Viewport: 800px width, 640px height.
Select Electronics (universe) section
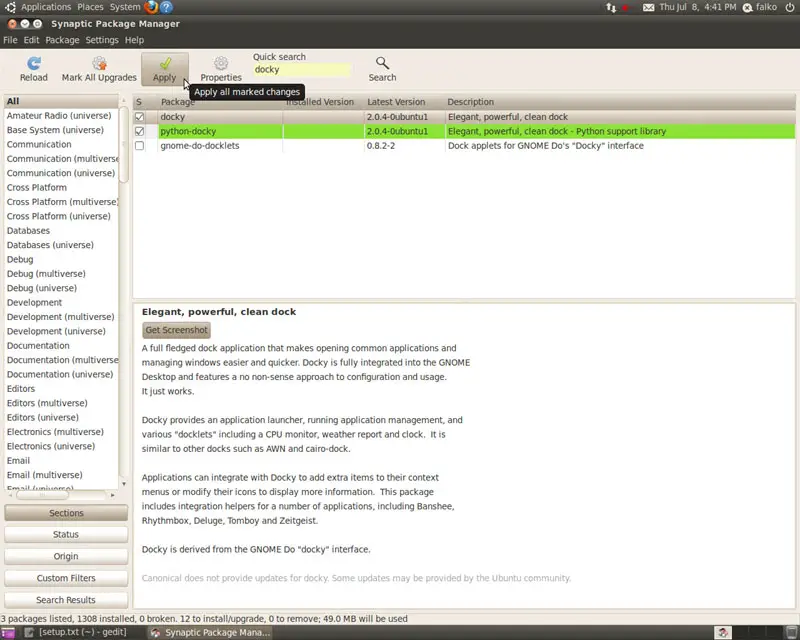pyautogui.click(x=61, y=446)
